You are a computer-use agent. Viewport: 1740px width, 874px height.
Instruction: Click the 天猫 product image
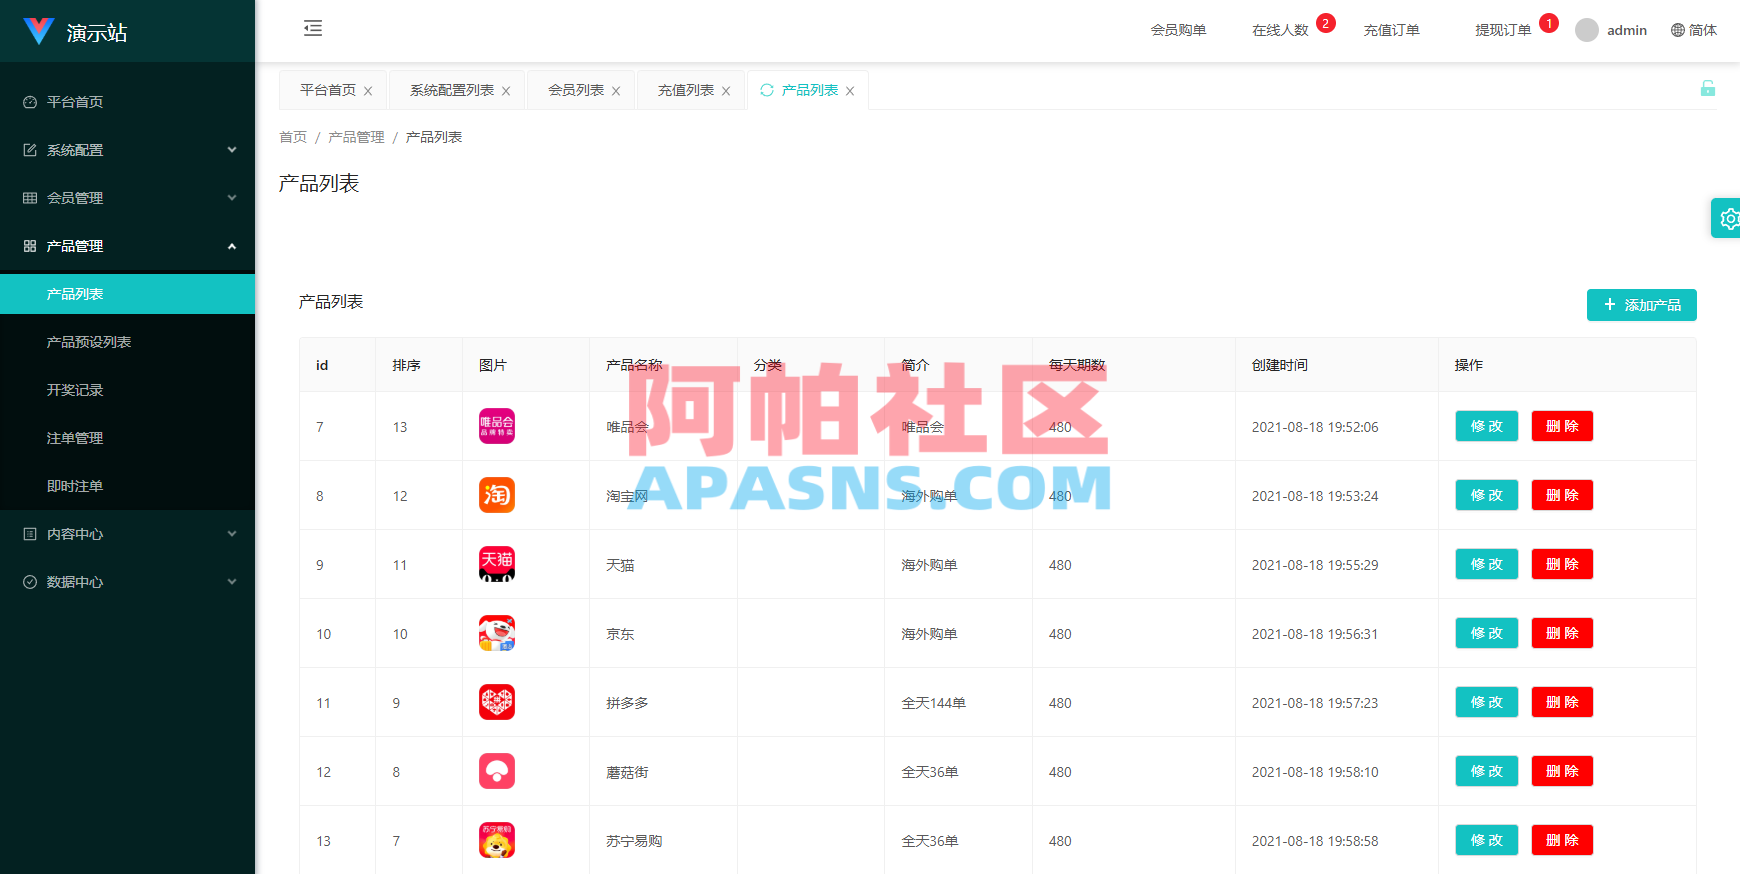(x=497, y=564)
